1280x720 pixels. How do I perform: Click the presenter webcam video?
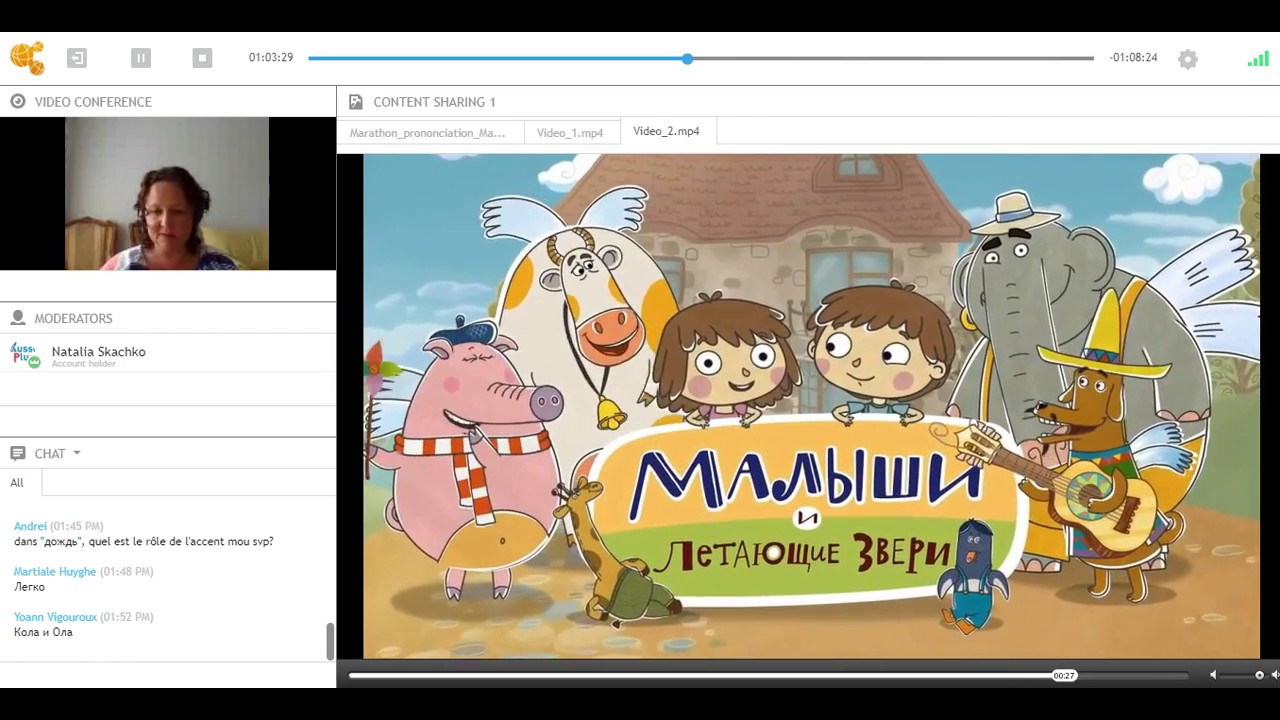click(167, 194)
